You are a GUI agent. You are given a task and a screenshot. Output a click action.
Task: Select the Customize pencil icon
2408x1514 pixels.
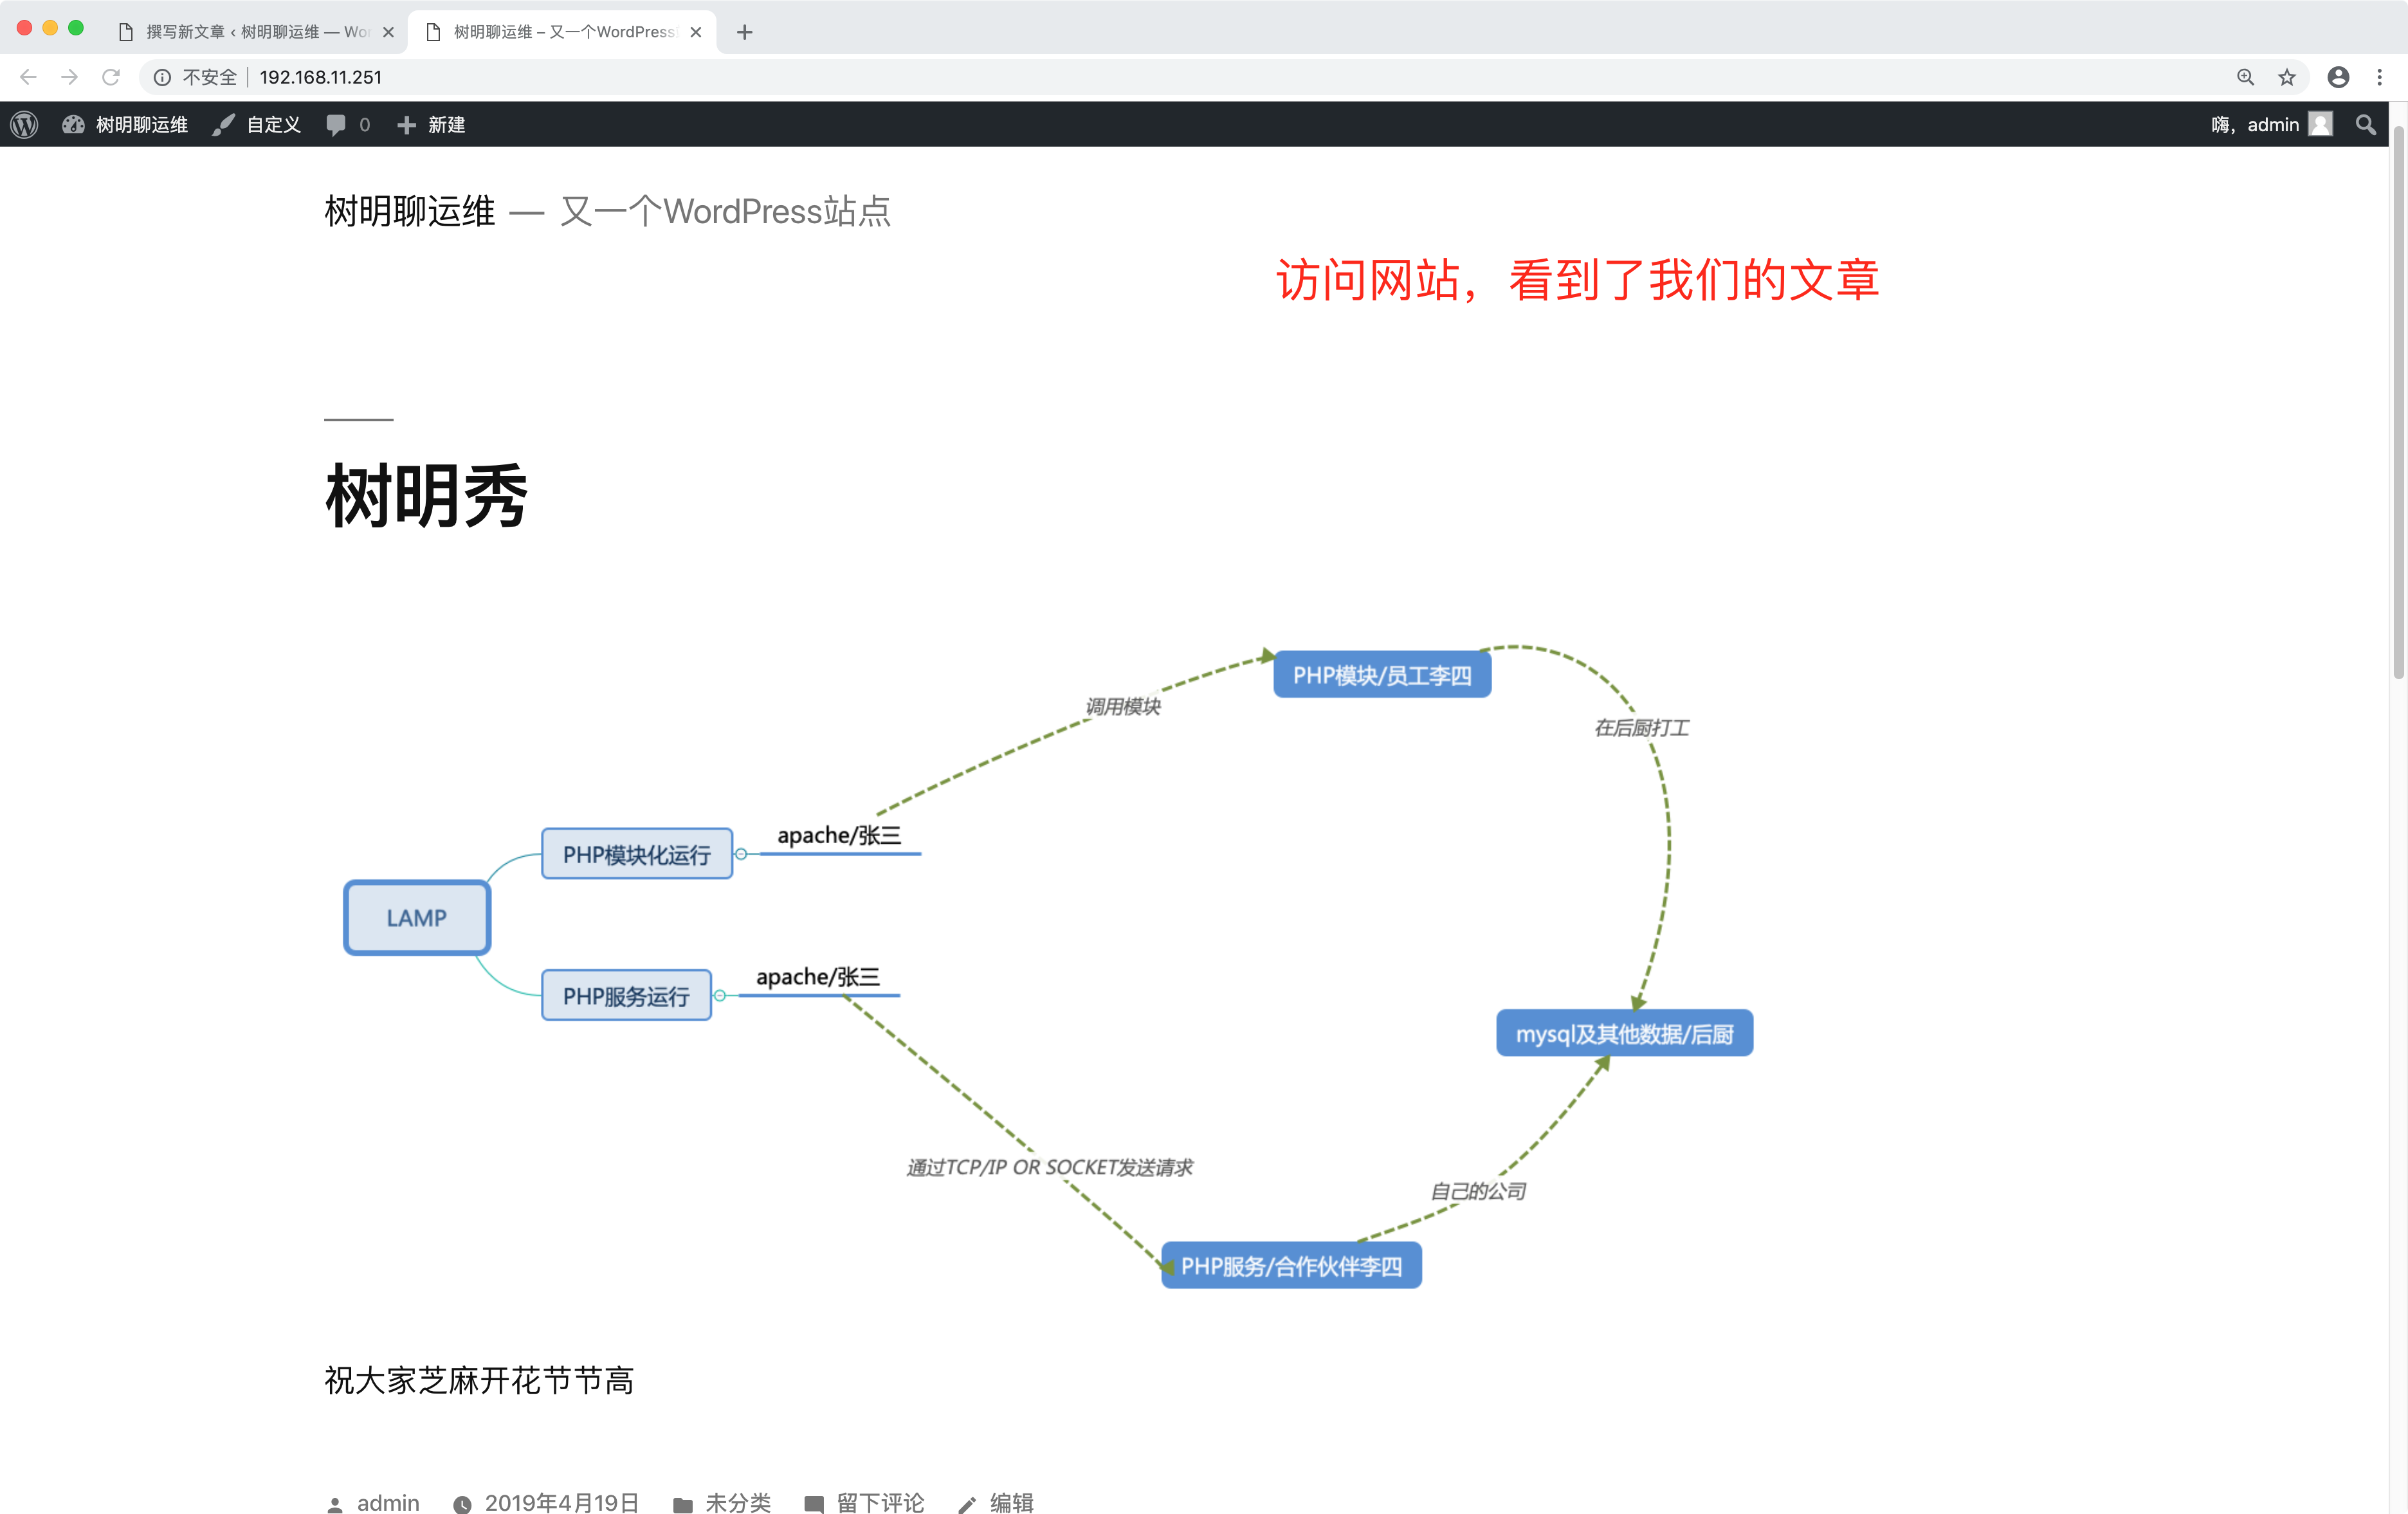click(x=223, y=124)
